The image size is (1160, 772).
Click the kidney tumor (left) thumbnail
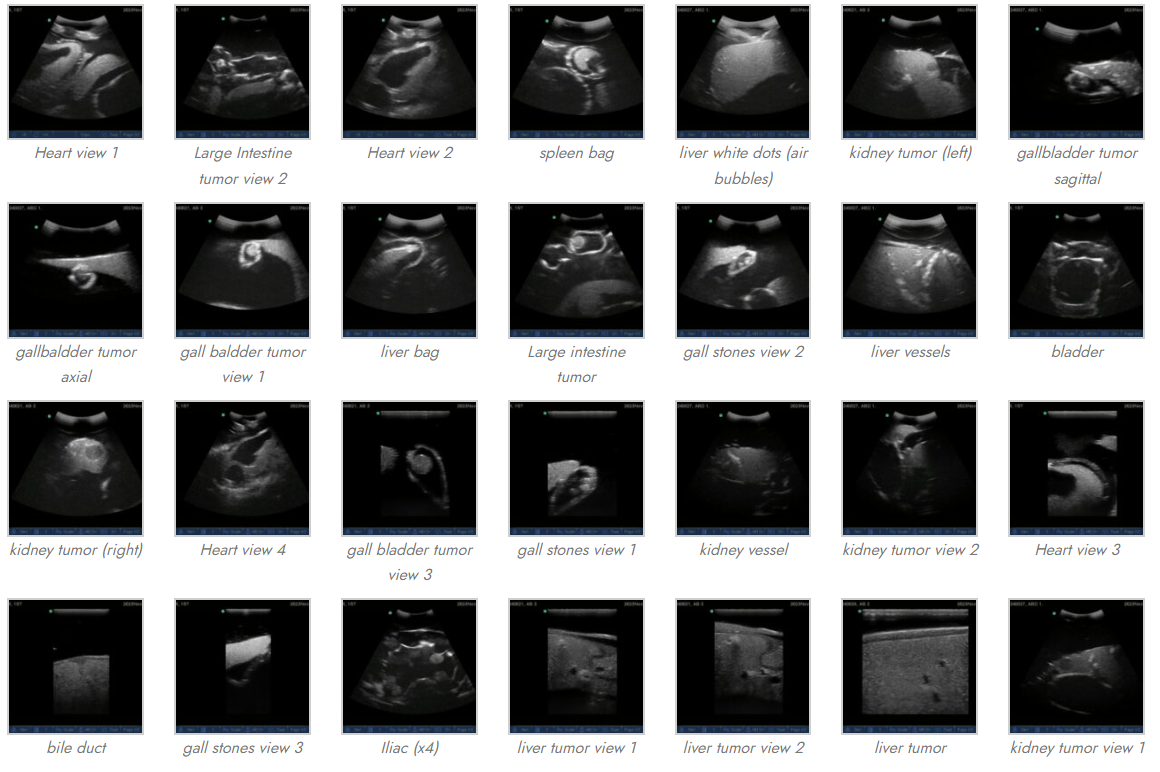coord(910,72)
